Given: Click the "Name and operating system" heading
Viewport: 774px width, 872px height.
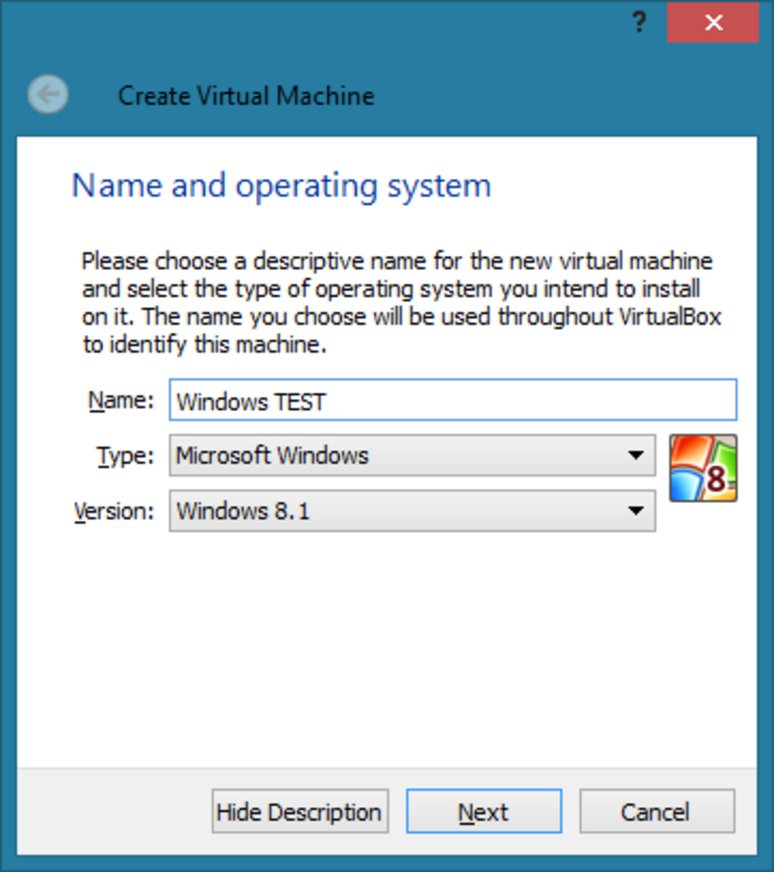Looking at the screenshot, I should pos(281,186).
